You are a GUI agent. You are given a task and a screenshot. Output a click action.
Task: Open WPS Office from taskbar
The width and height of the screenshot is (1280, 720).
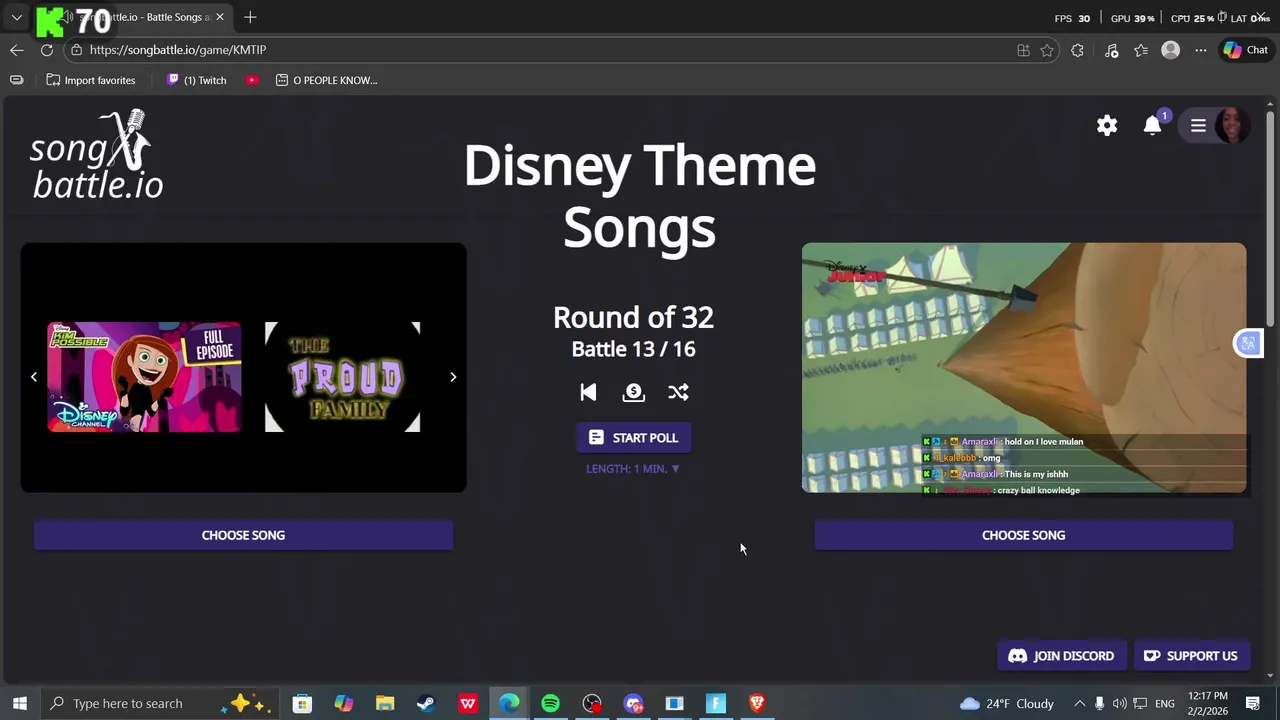point(468,703)
